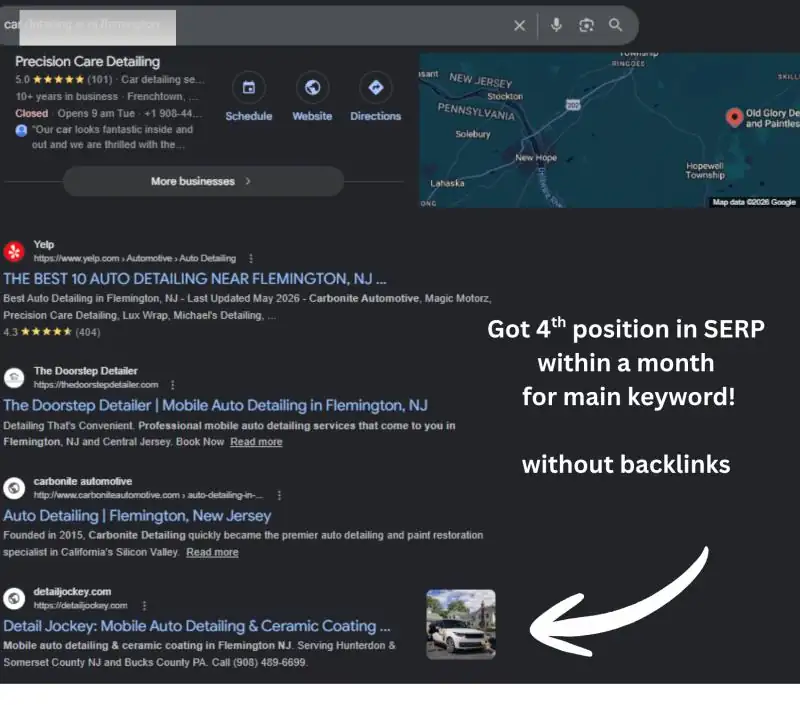Click the Yelp 4.3 rating (404) text
The width and height of the screenshot is (800, 705).
pyautogui.click(x=52, y=333)
